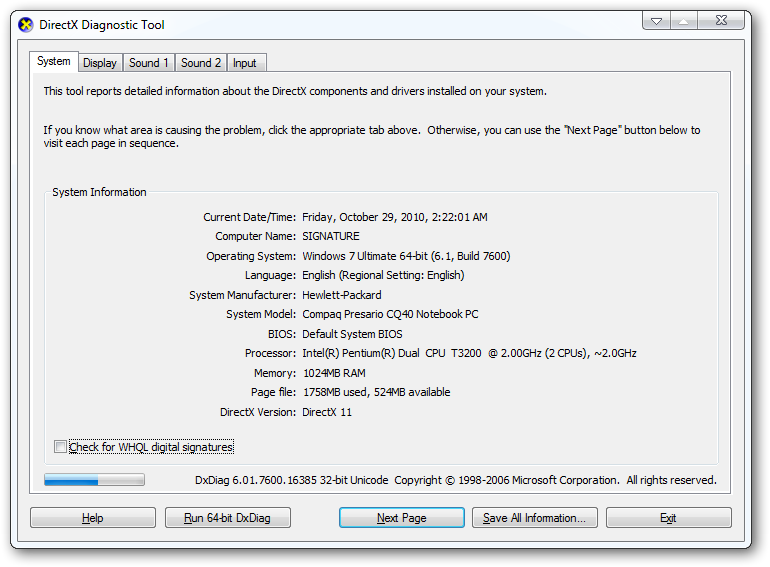Click the BIOS: field label
The image size is (770, 567).
click(x=282, y=334)
